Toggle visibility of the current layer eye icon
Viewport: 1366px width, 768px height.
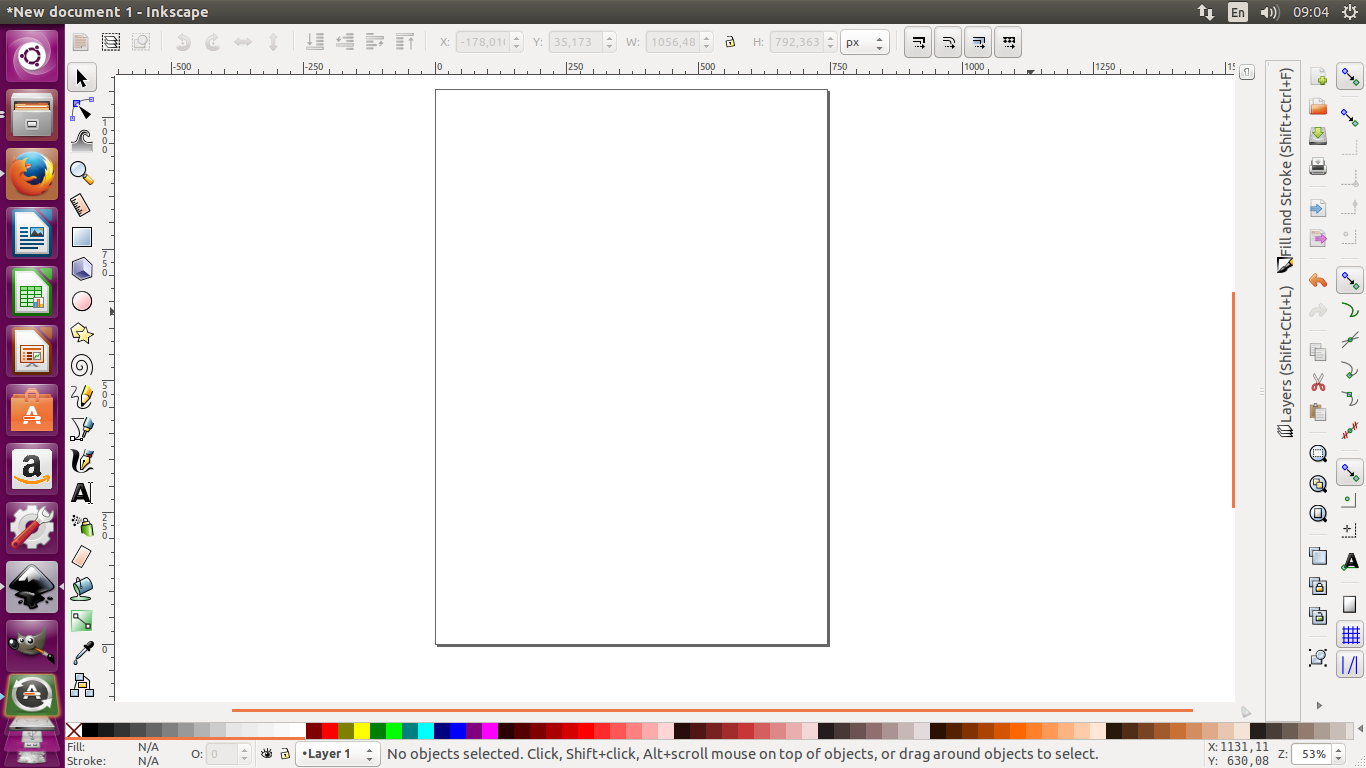(265, 754)
